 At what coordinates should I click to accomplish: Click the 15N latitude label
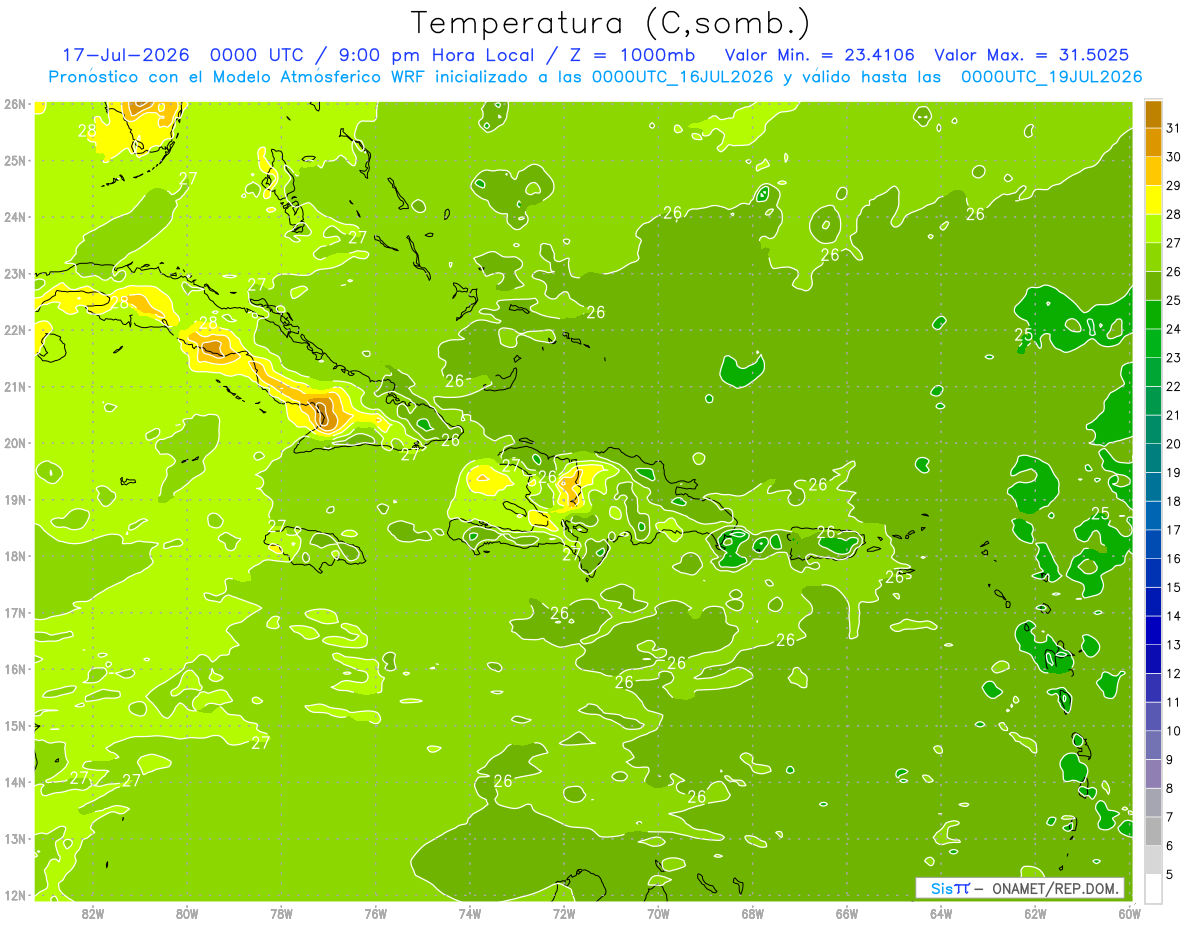tap(16, 725)
